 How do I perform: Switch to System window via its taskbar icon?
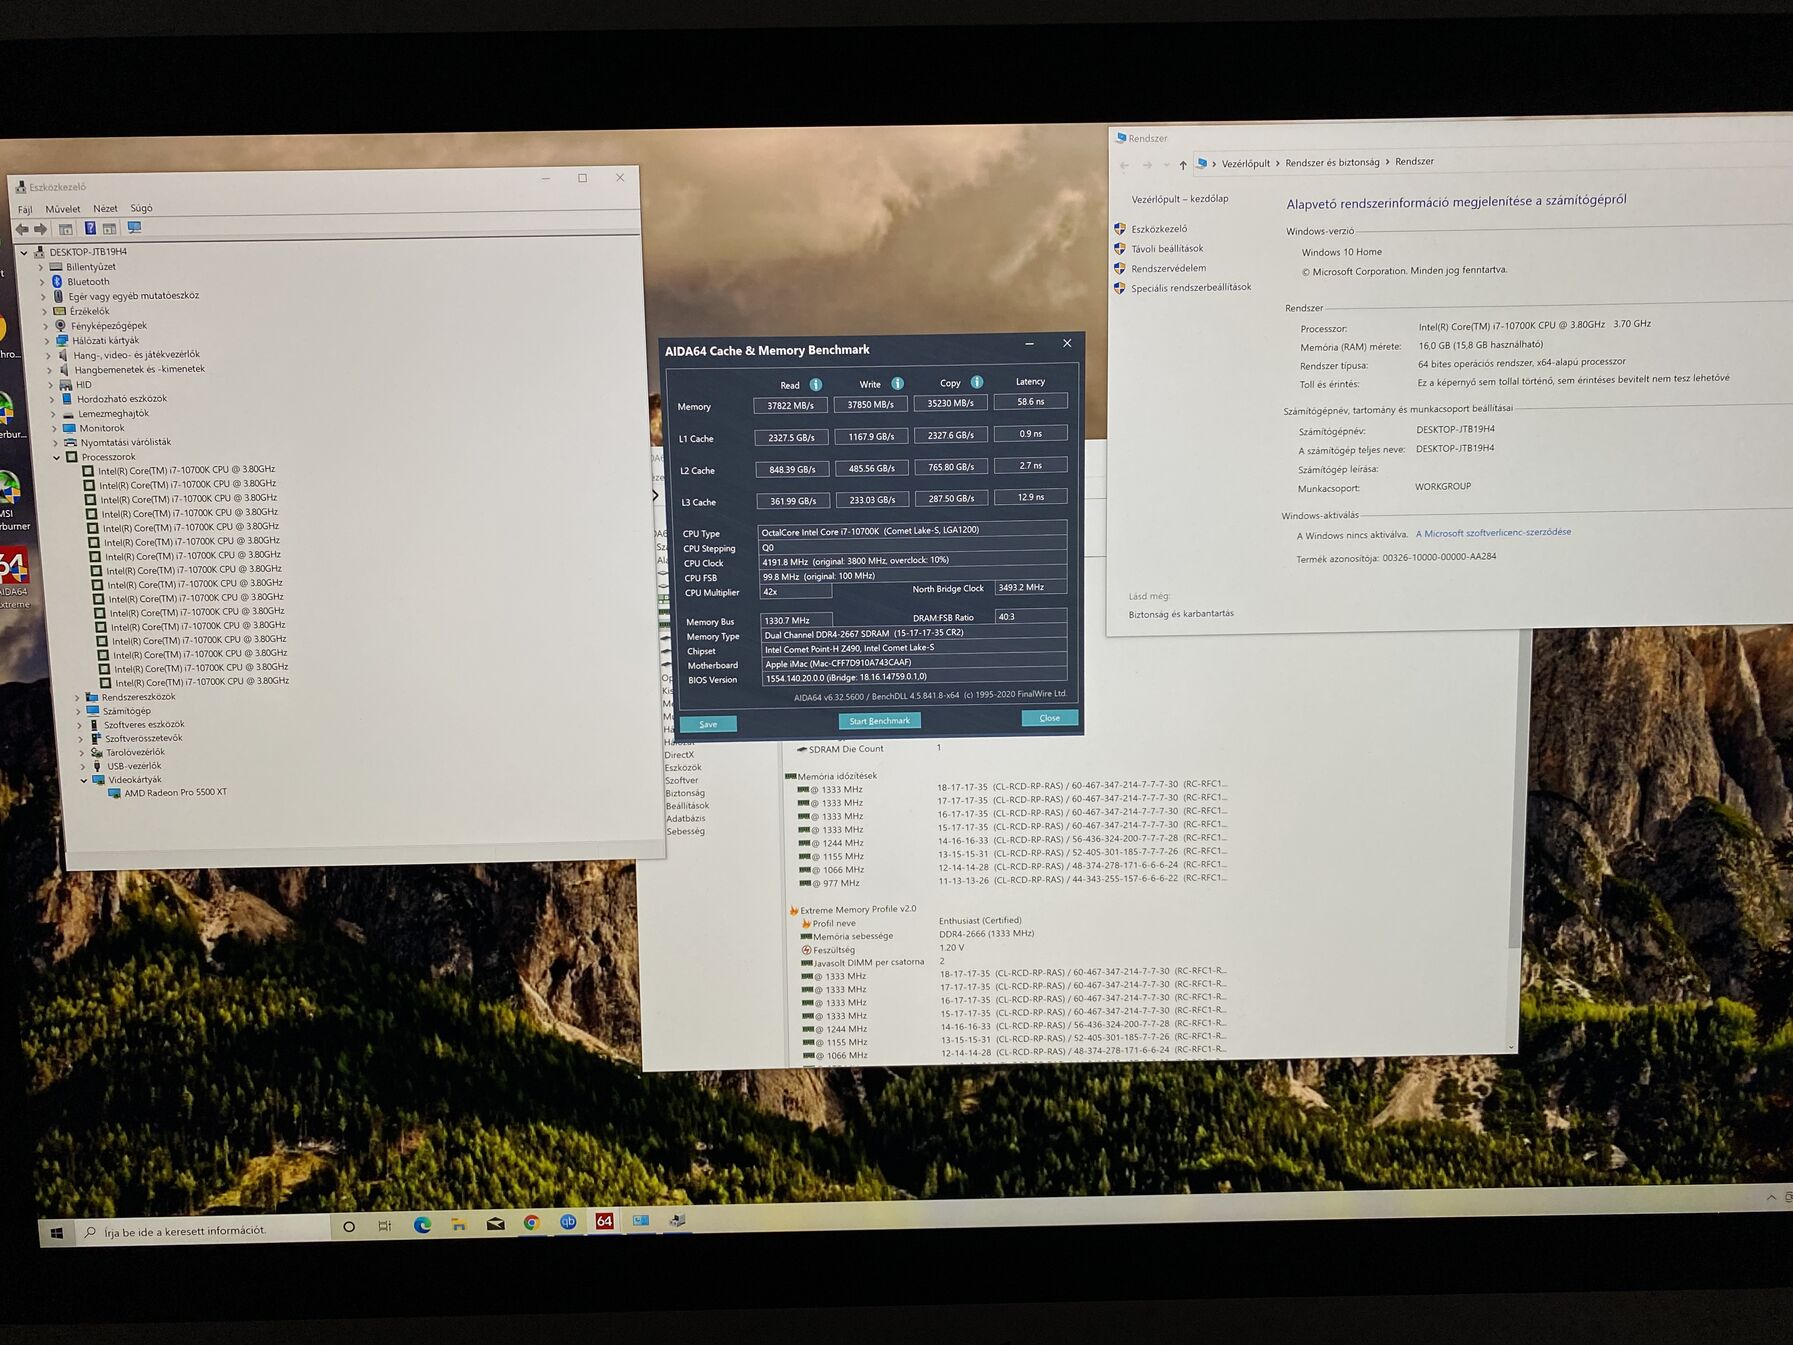click(x=641, y=1221)
